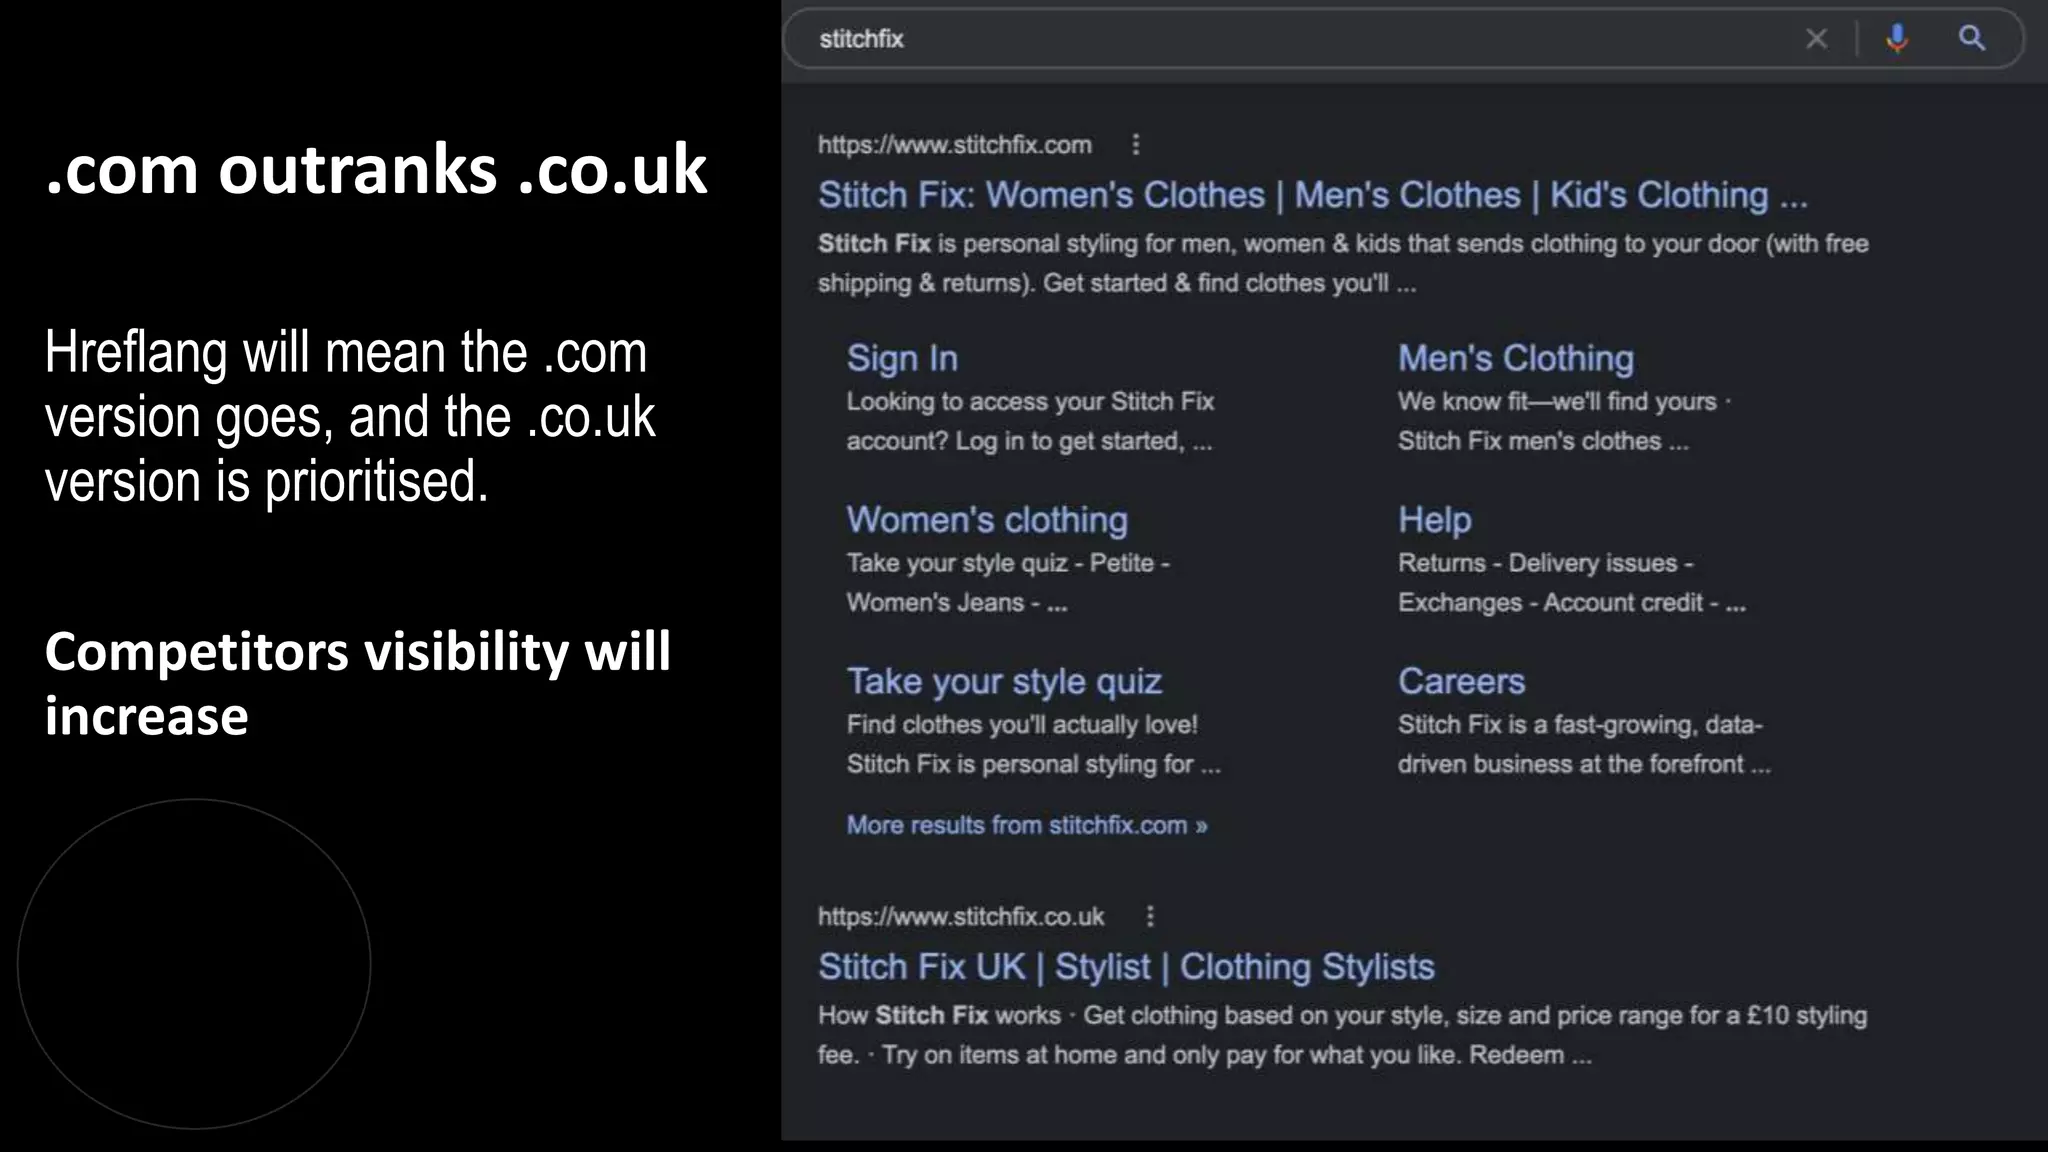The height and width of the screenshot is (1152, 2048).
Task: Click 'Take your style quiz - Petite' description
Action: coord(1008,583)
